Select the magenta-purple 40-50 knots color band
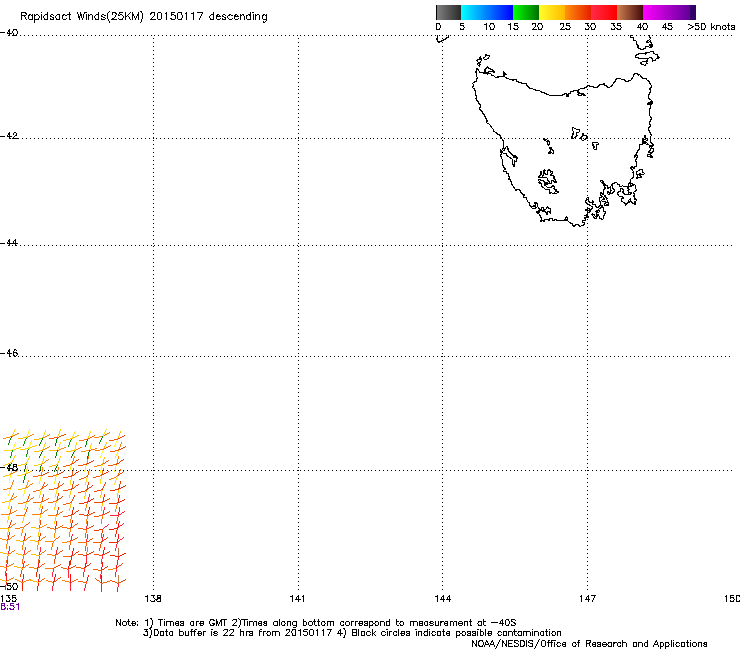The width and height of the screenshot is (740, 650). (x=669, y=12)
